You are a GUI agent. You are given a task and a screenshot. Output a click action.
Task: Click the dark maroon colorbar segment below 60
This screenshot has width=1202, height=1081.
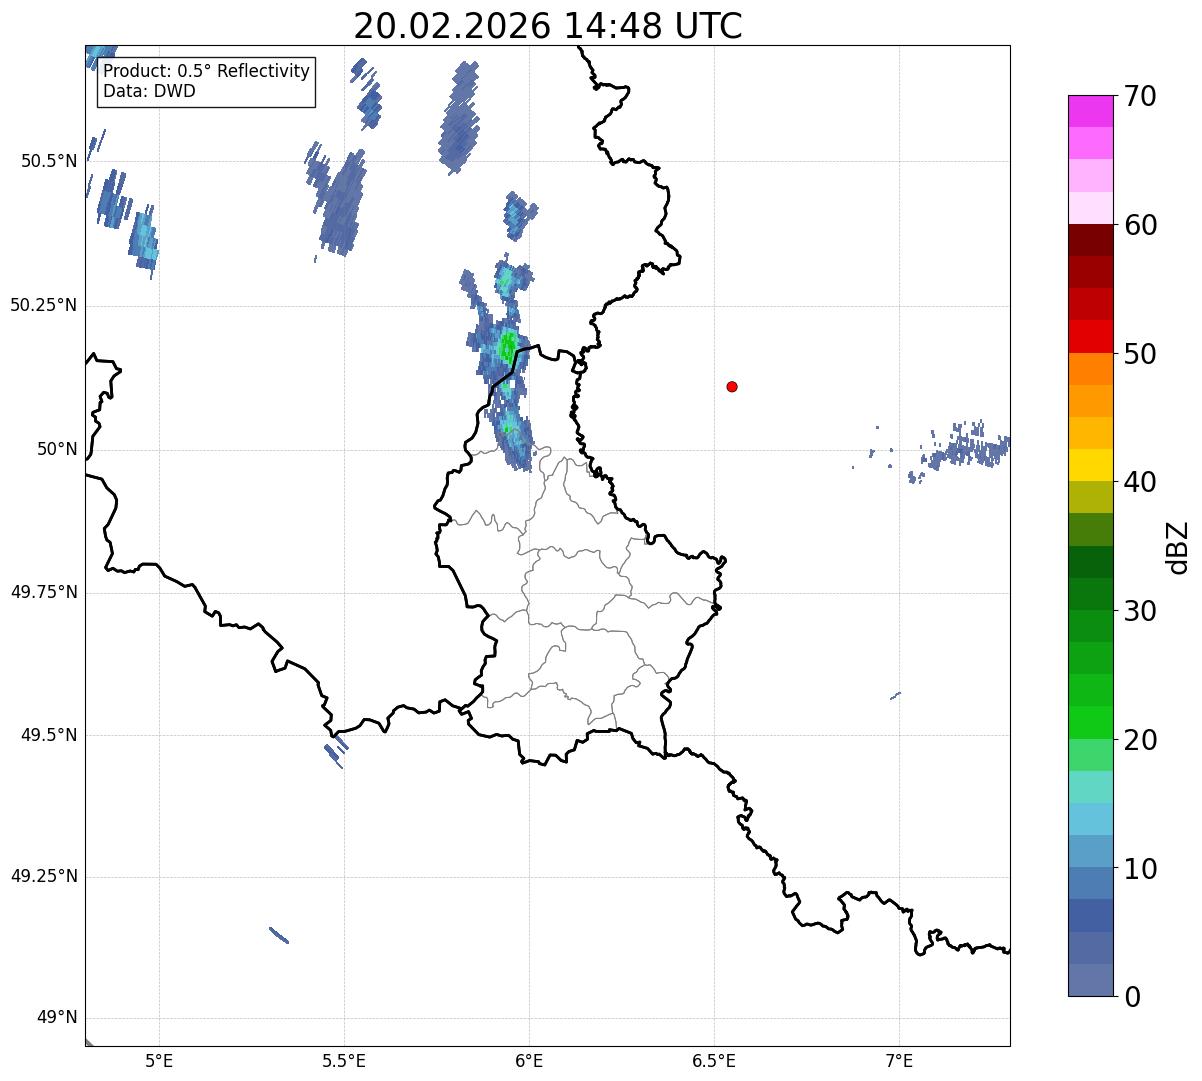tap(1090, 240)
